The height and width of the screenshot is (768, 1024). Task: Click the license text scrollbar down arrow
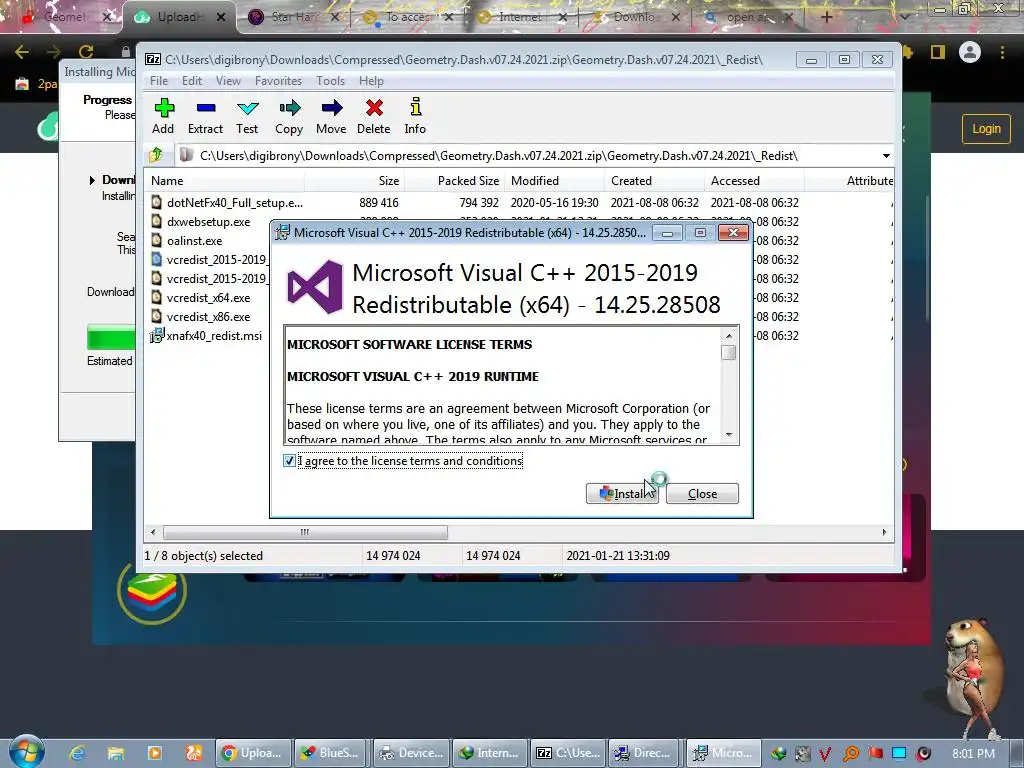[x=729, y=435]
